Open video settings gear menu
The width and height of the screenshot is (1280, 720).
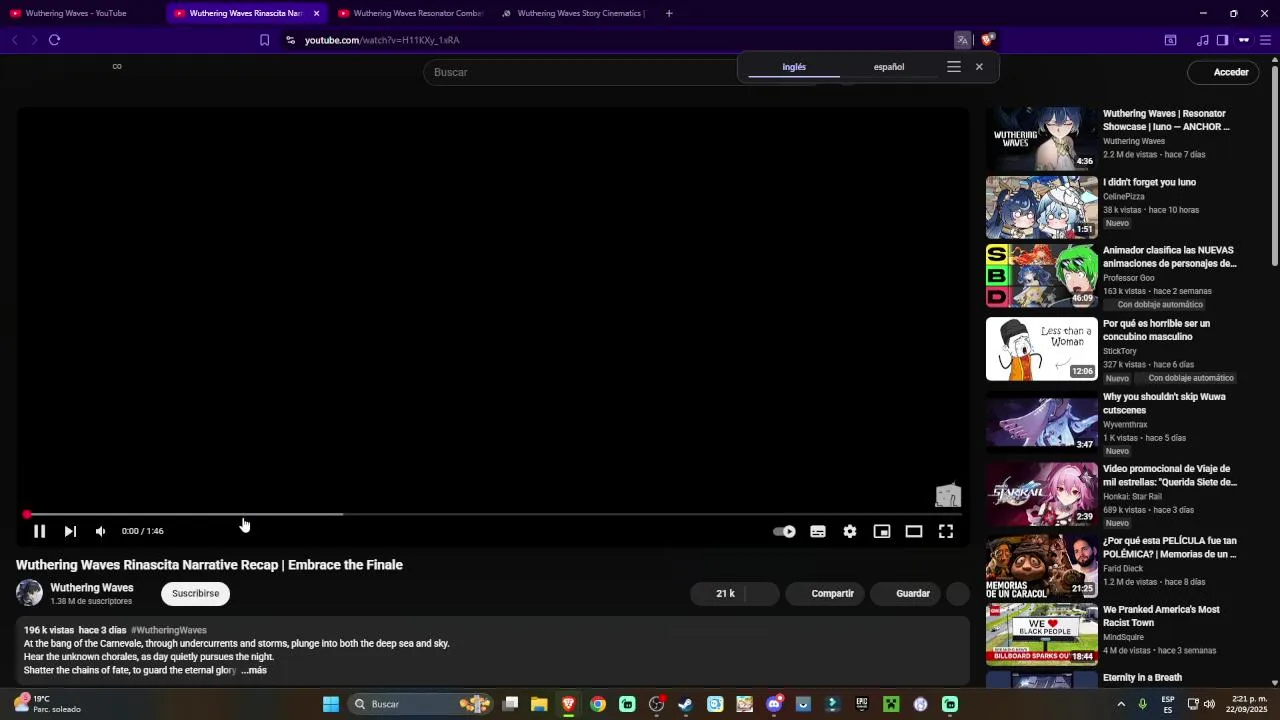pyautogui.click(x=850, y=531)
